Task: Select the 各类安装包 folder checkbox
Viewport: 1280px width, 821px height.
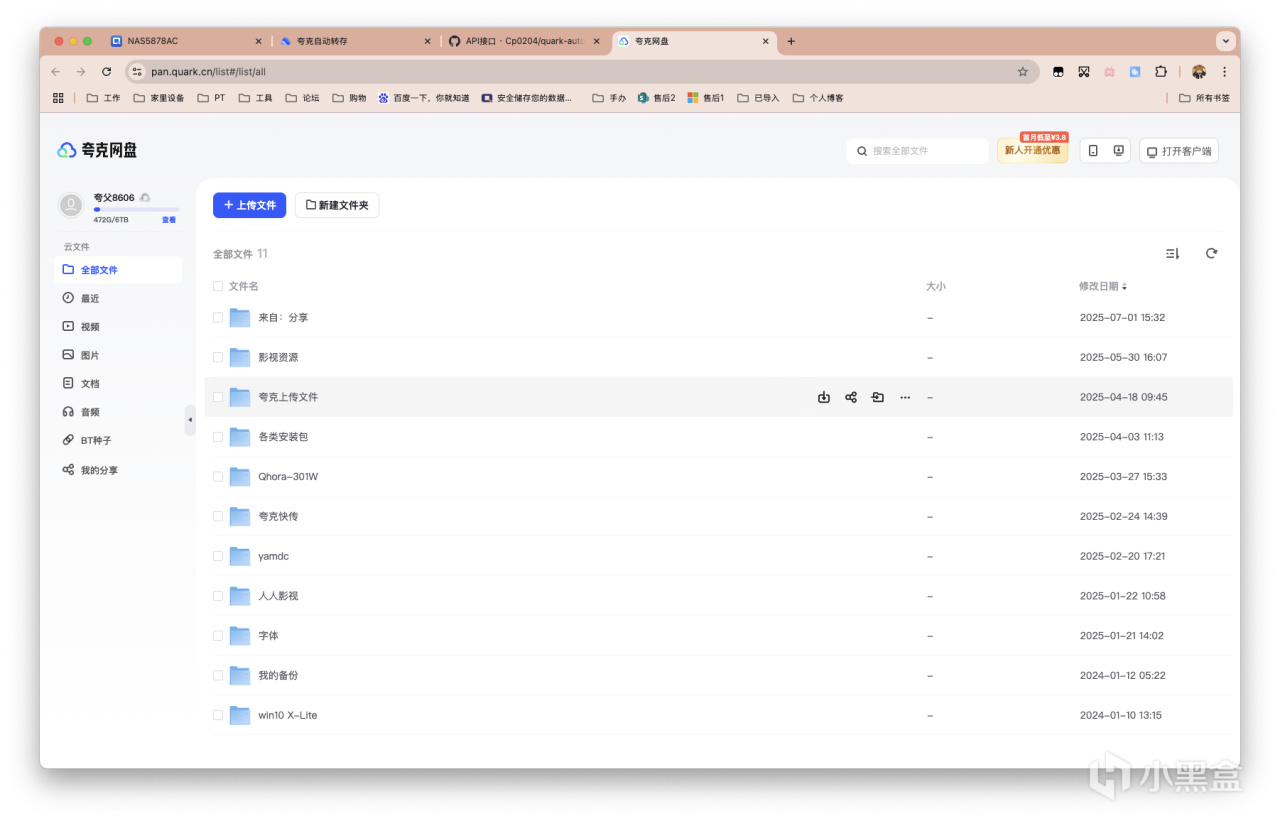Action: point(218,437)
